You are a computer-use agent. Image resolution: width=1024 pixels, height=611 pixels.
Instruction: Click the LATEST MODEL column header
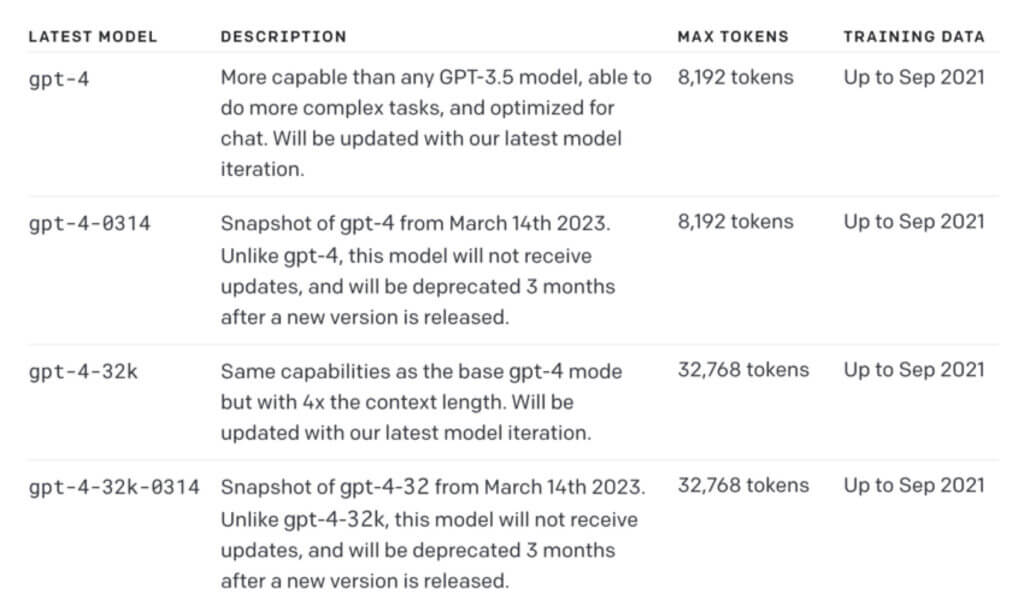pos(93,37)
